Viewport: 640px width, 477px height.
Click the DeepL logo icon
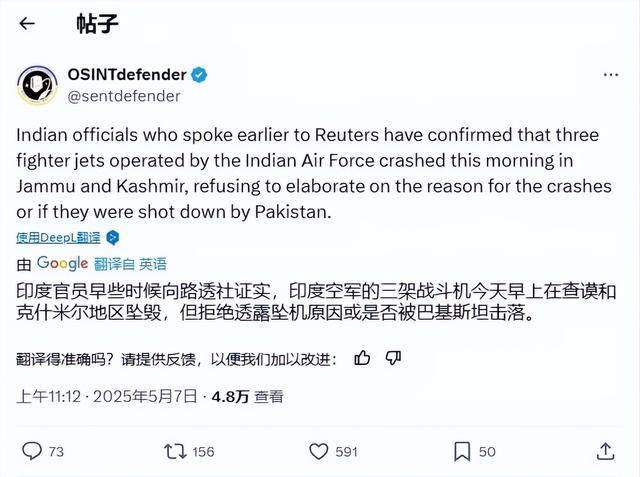(113, 238)
